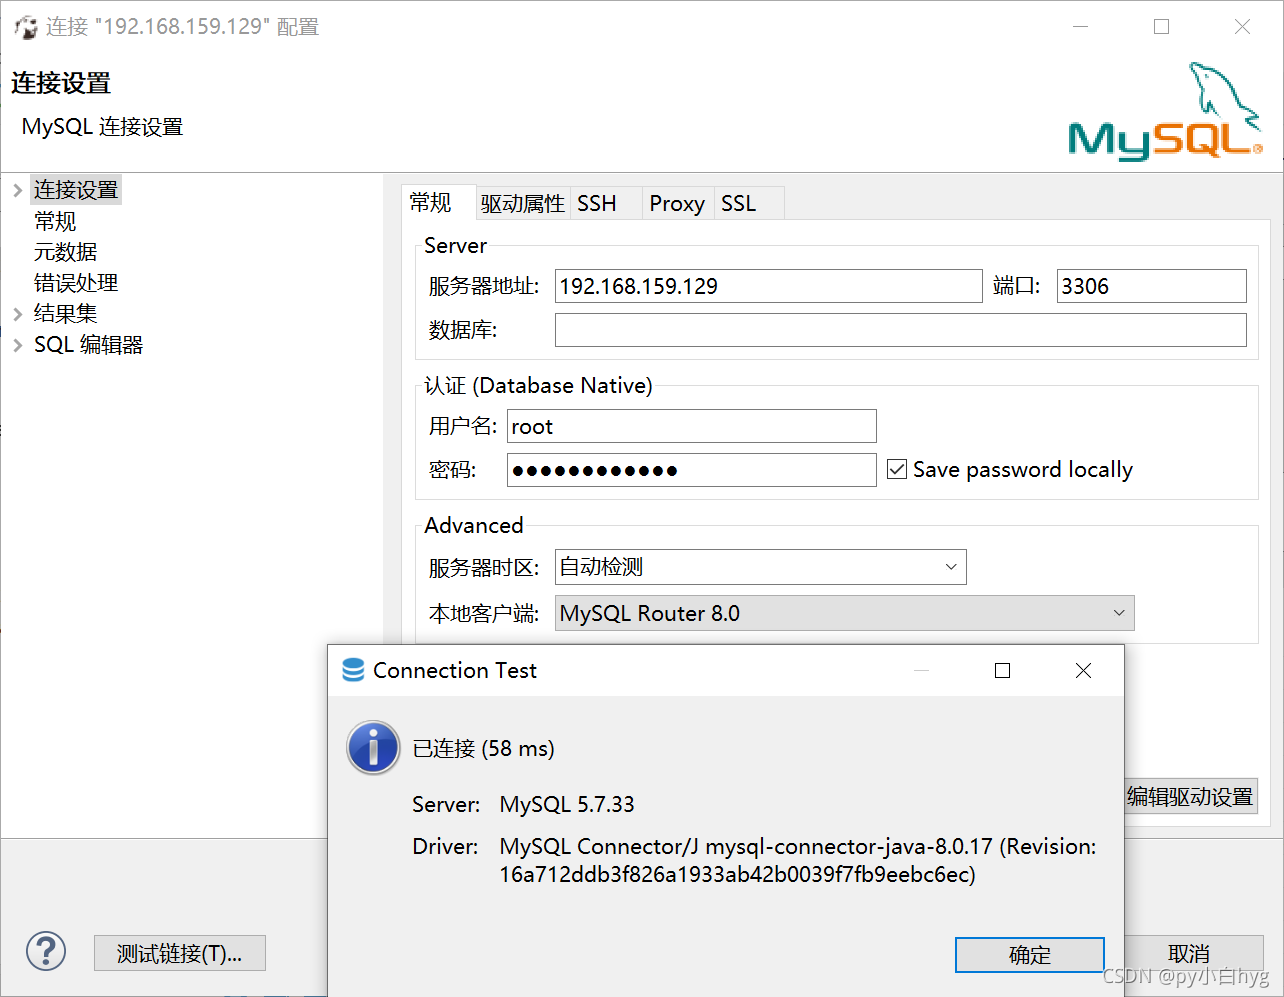
Task: Switch to the 驱动属性 tab
Action: pos(522,204)
